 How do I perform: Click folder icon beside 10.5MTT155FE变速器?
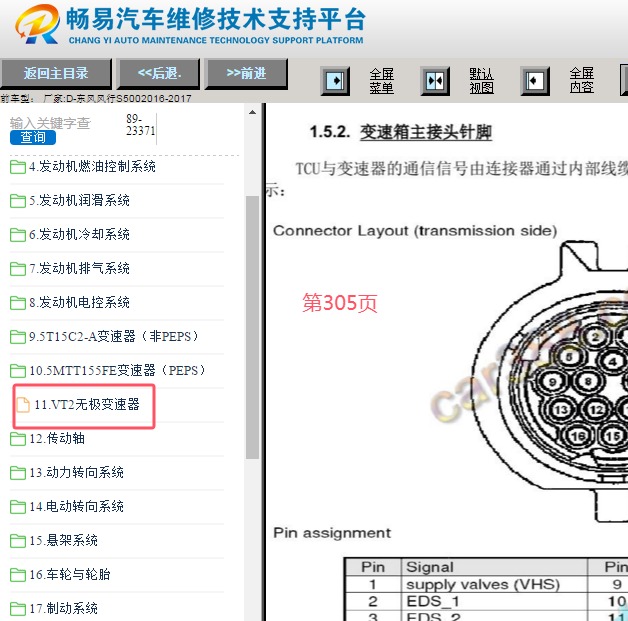[18, 371]
